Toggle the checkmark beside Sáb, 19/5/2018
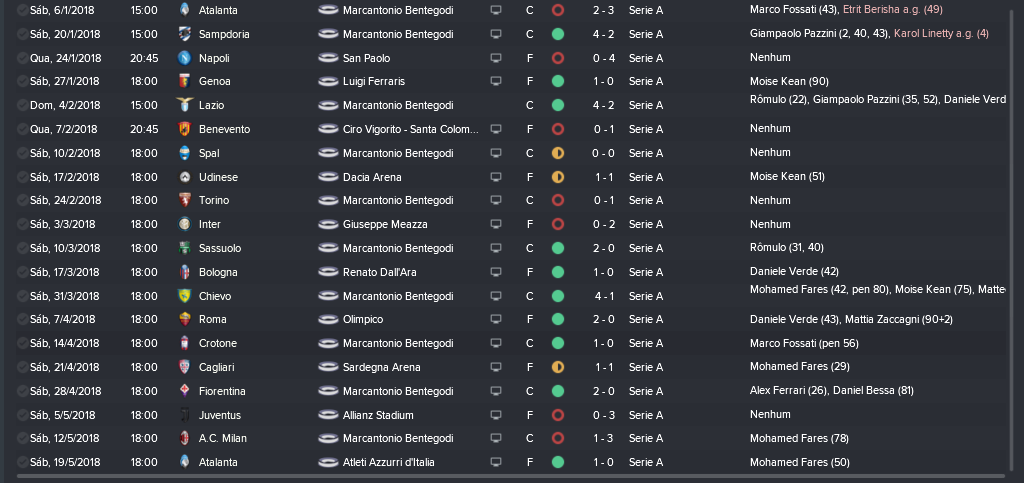The height and width of the screenshot is (483, 1024). [x=23, y=462]
